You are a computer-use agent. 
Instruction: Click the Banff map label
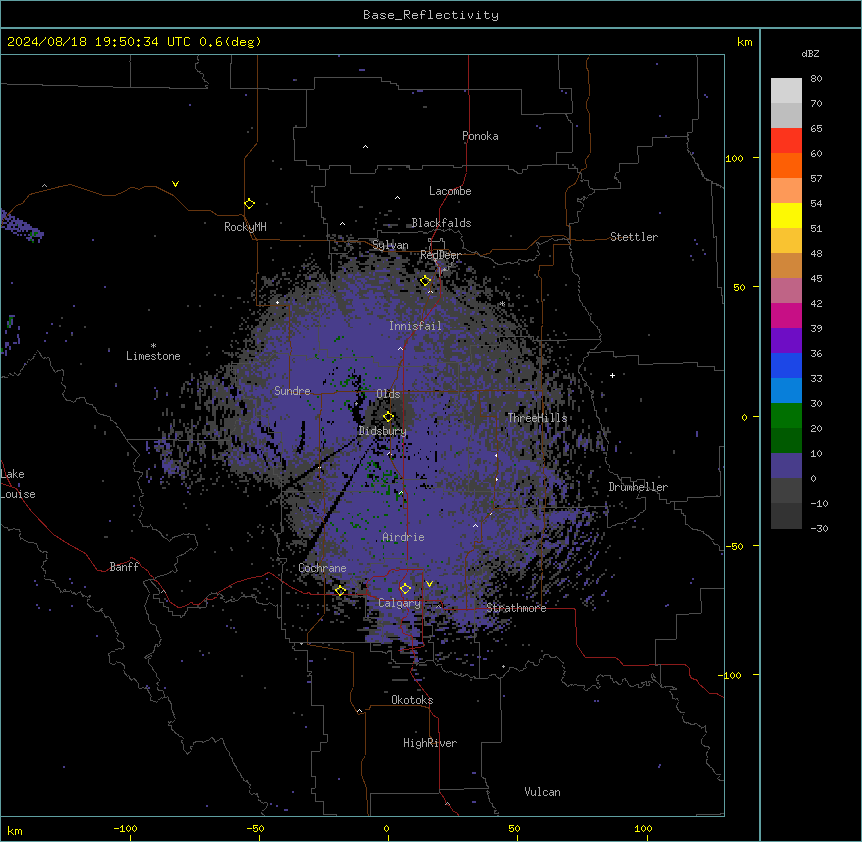[124, 567]
